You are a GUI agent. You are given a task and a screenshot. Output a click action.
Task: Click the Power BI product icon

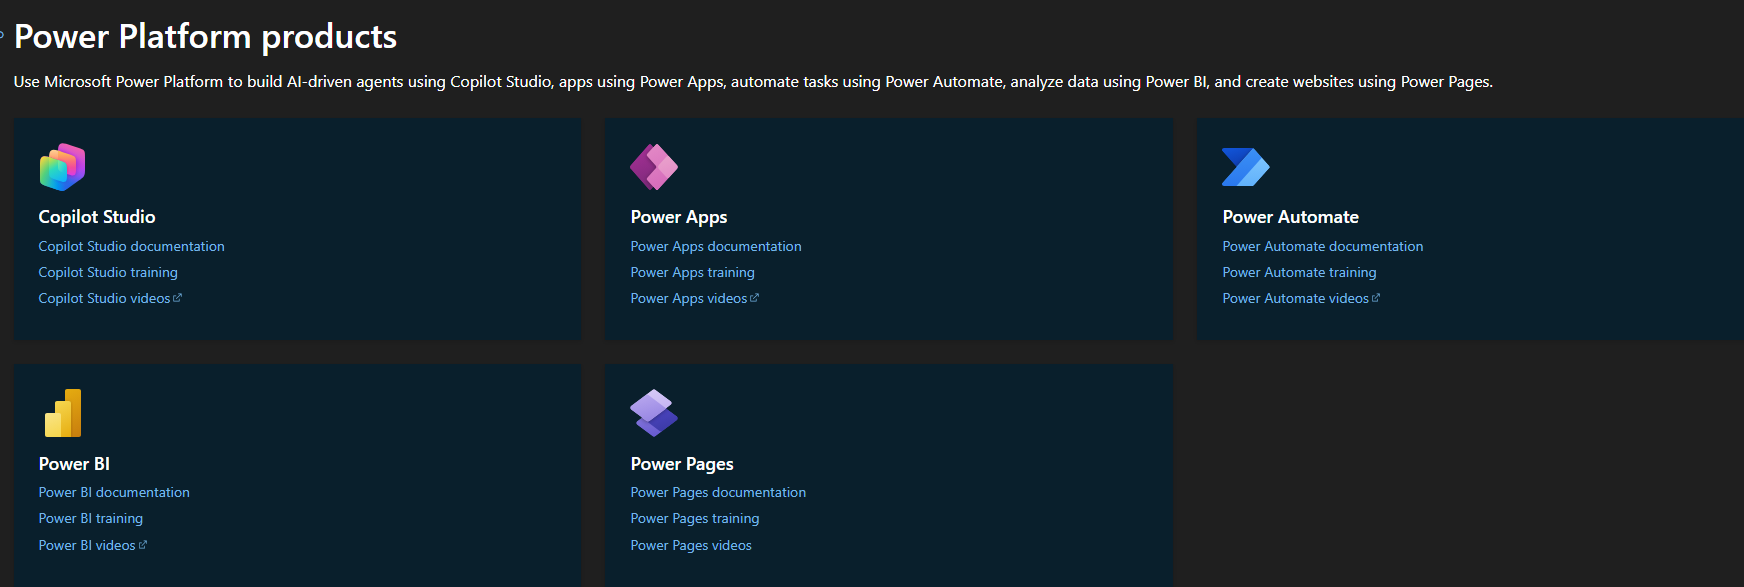pos(63,413)
